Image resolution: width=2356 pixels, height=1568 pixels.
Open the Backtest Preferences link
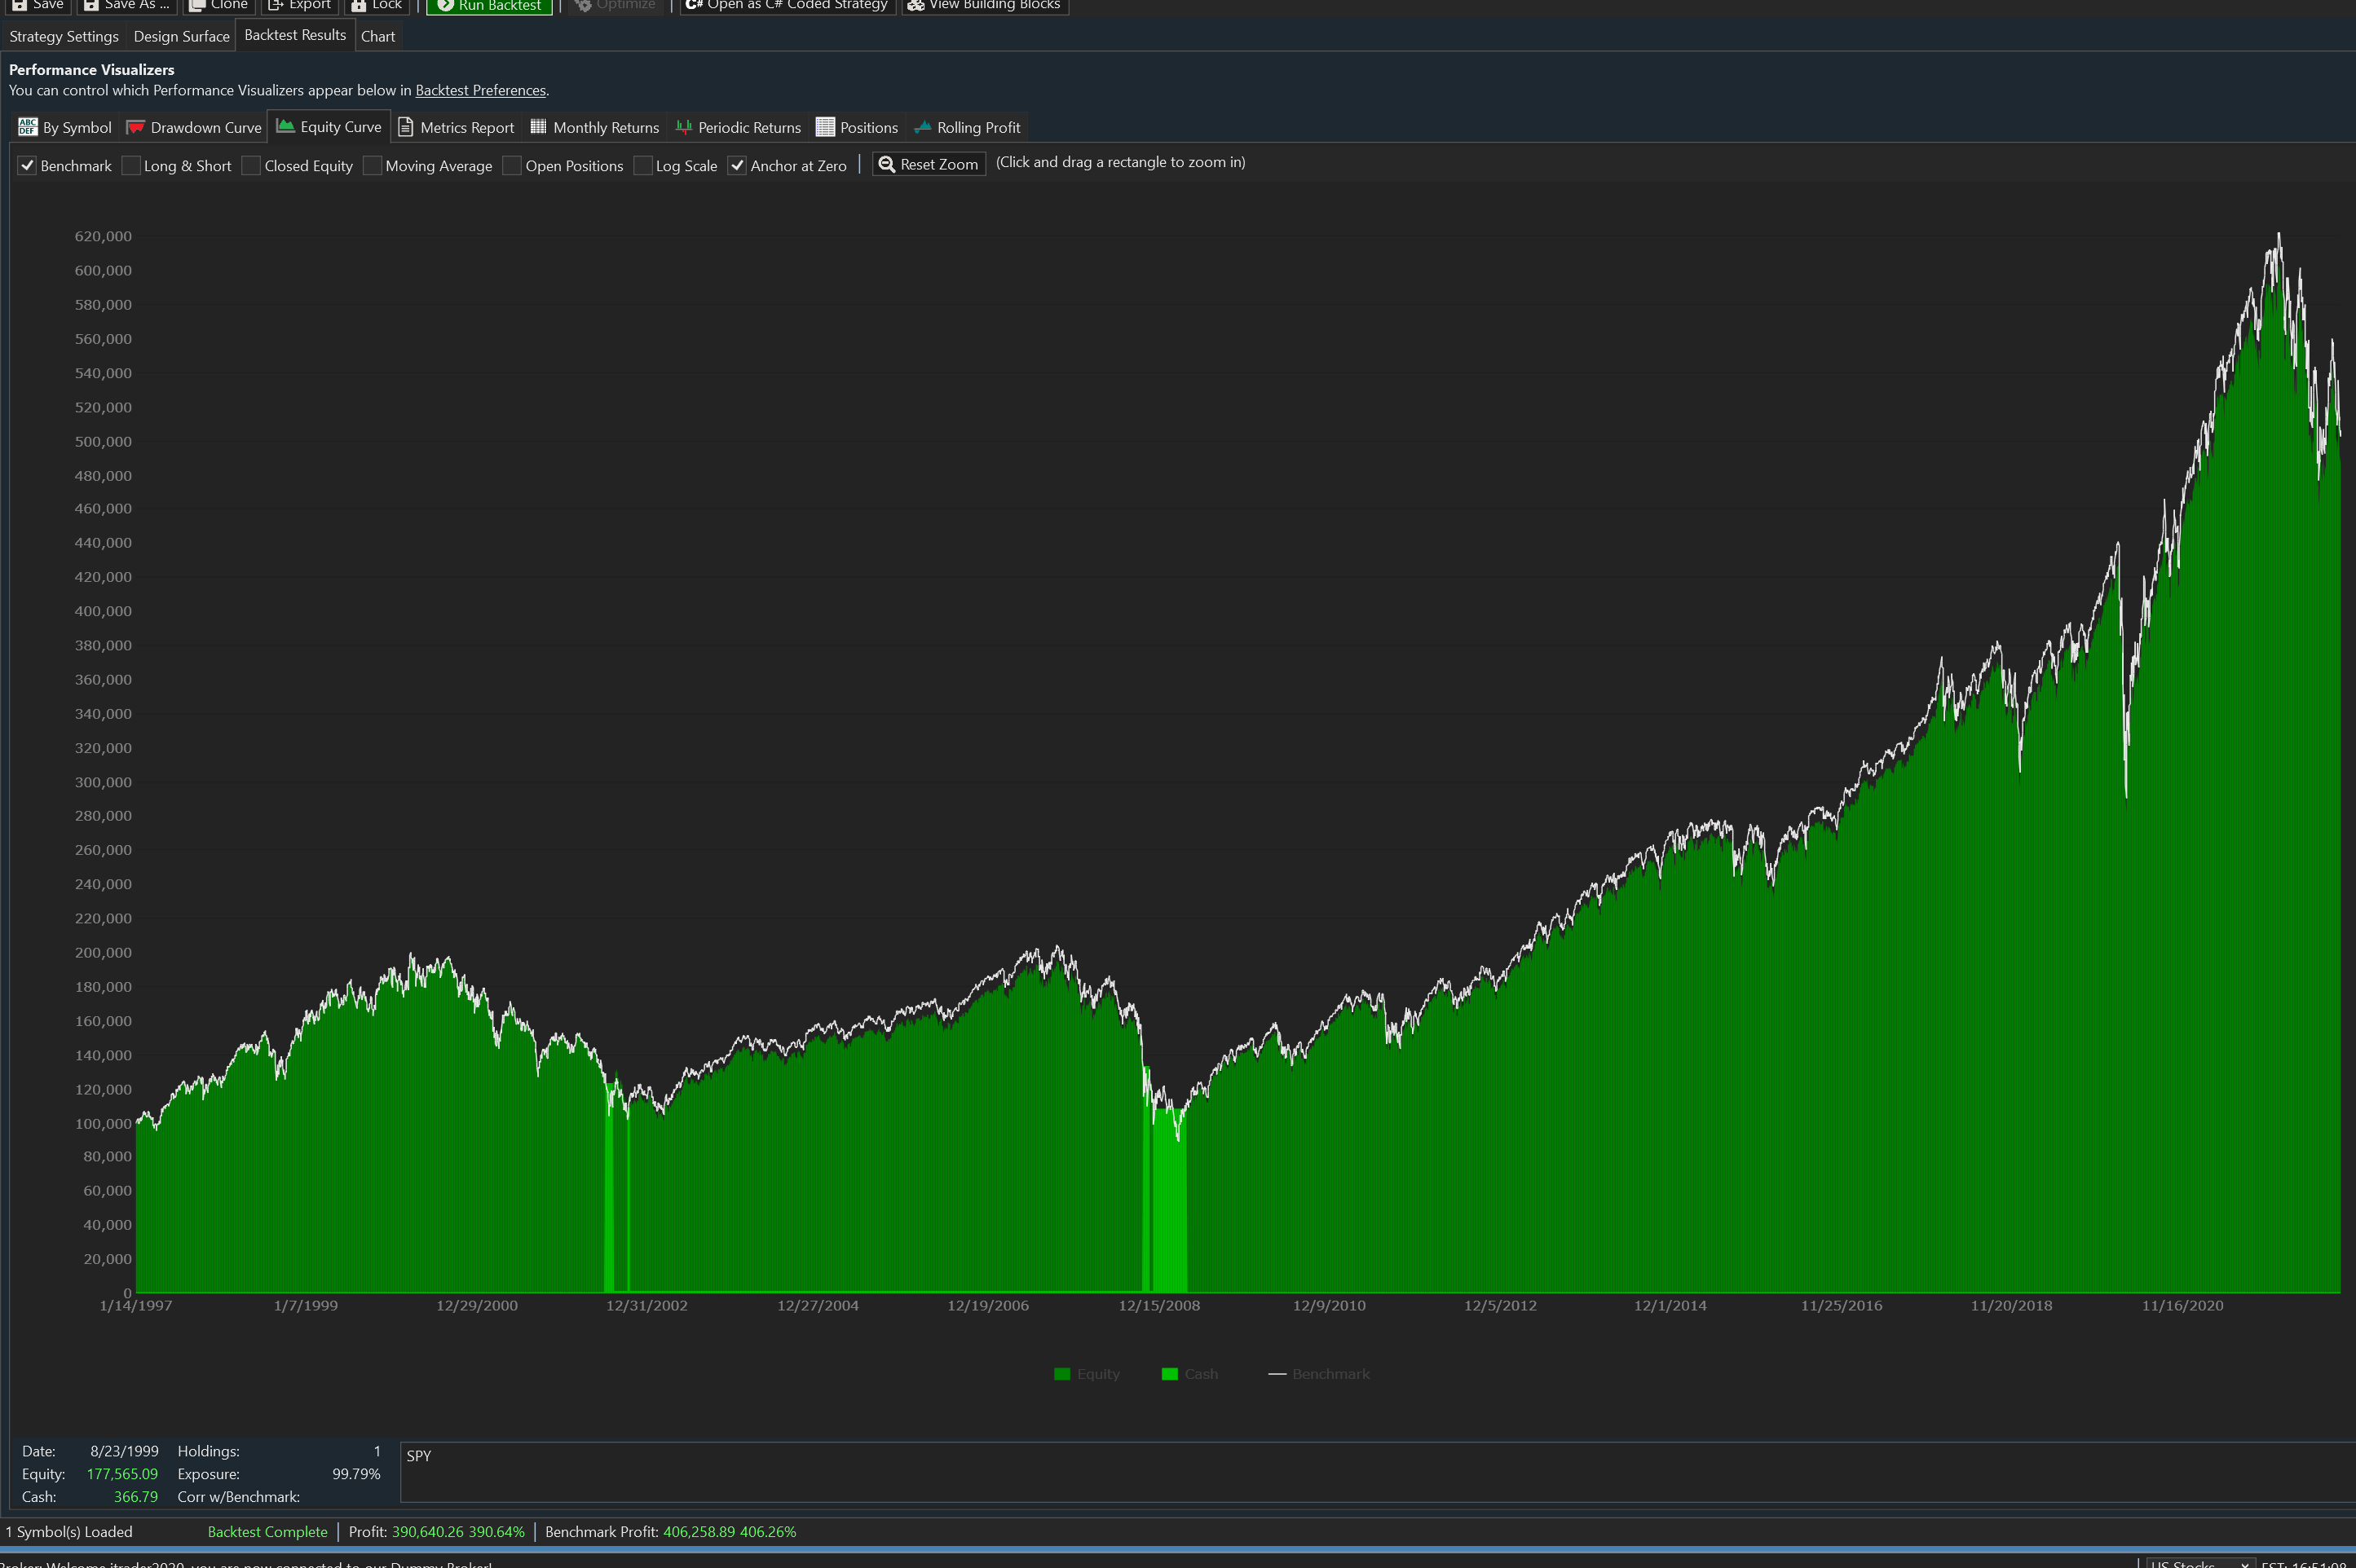480,90
